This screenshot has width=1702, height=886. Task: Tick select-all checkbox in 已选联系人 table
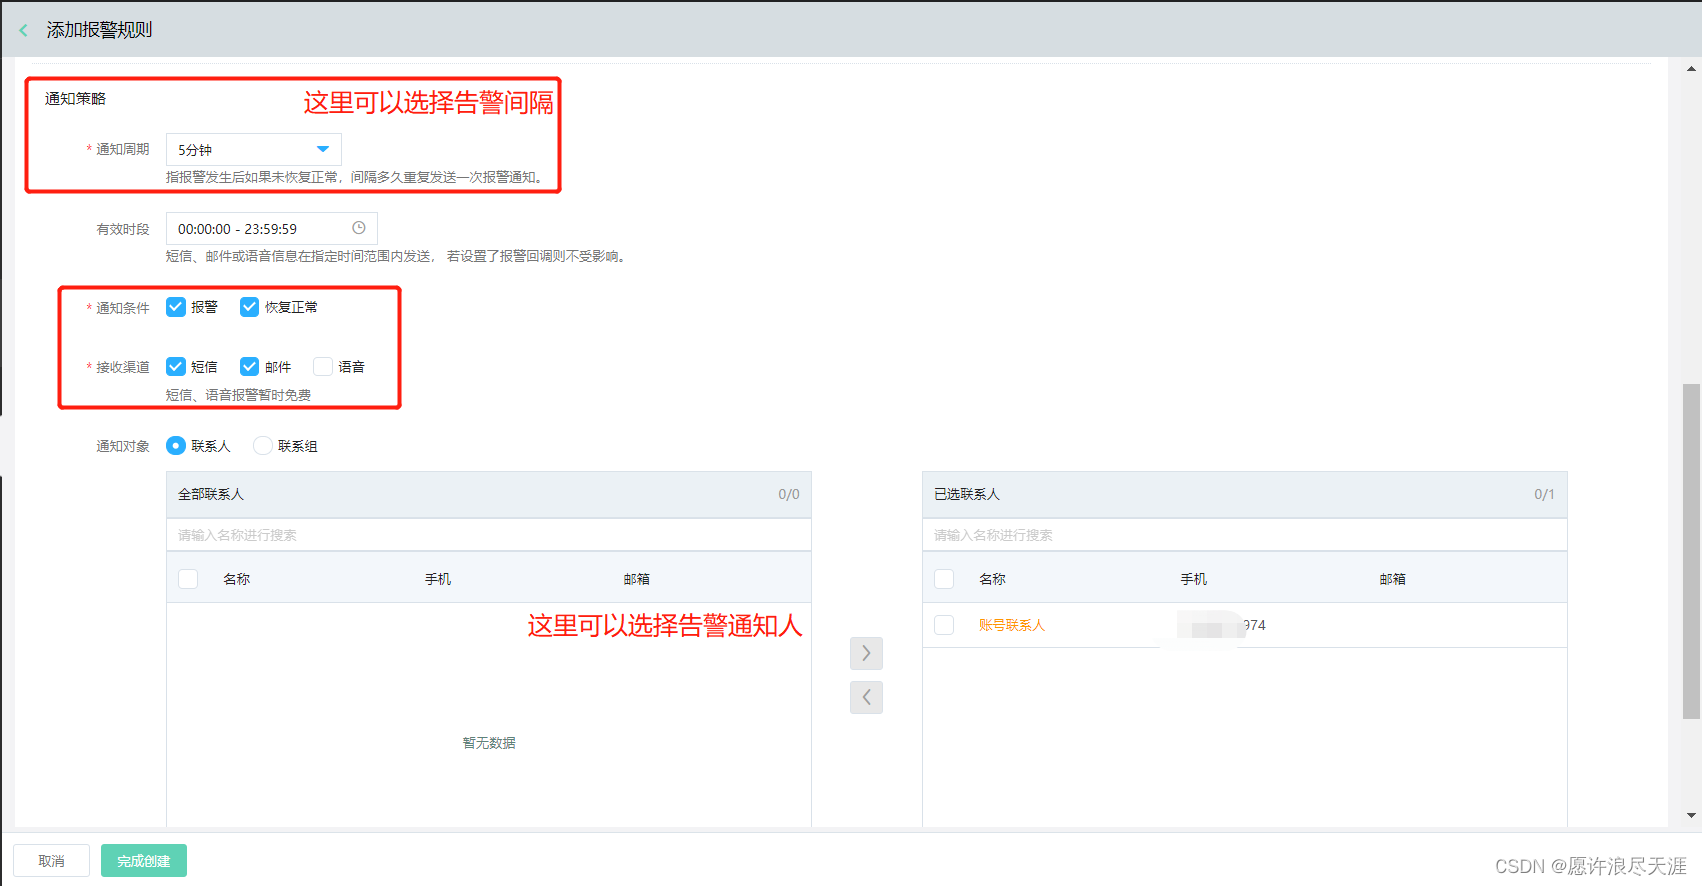(944, 579)
